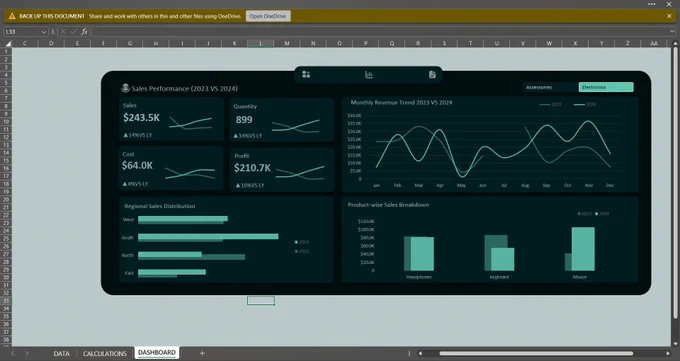Click the Cost $64.0K value
This screenshot has width=680, height=361.
(137, 165)
